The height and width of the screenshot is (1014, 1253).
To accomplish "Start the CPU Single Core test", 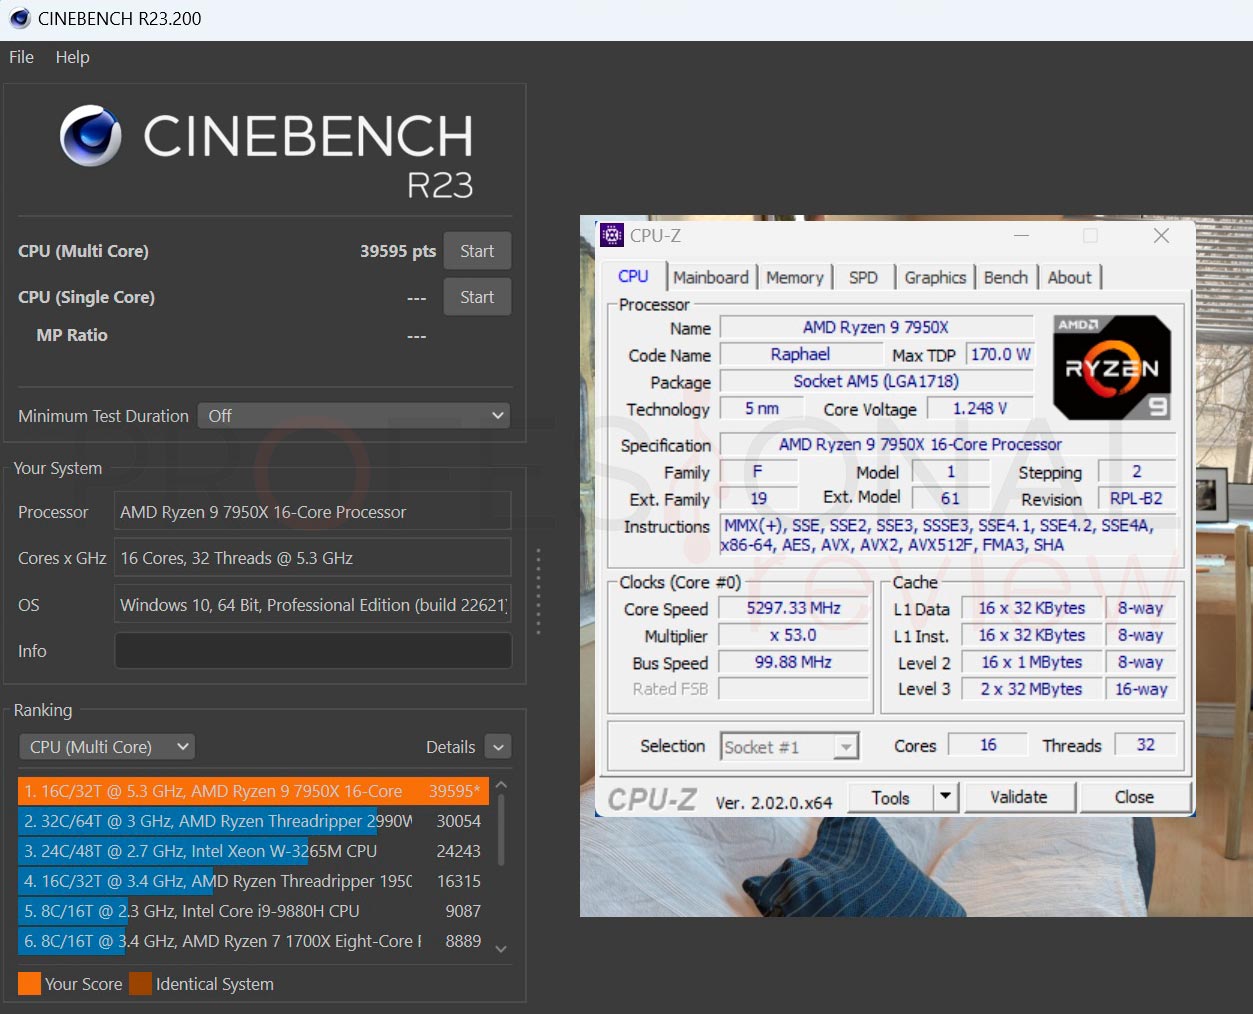I will click(x=477, y=297).
